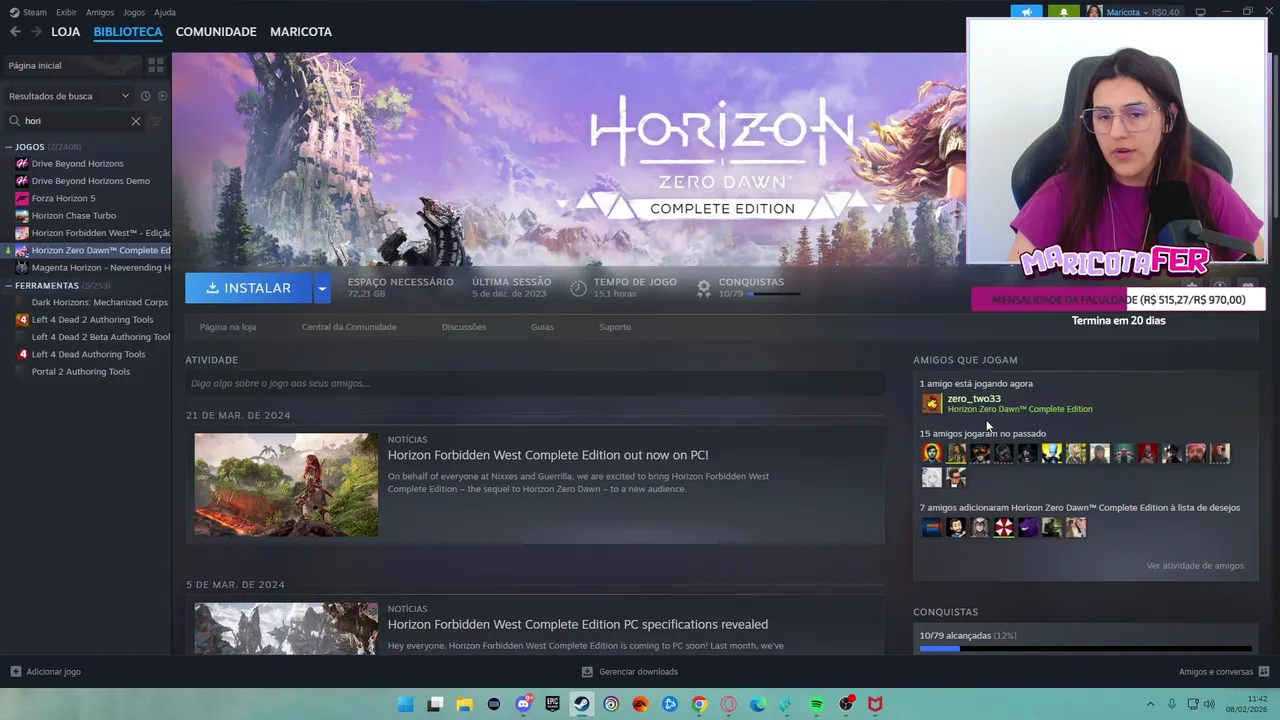The image size is (1280, 720).
Task: Open Epic Games Launcher from the taskbar
Action: [552, 704]
